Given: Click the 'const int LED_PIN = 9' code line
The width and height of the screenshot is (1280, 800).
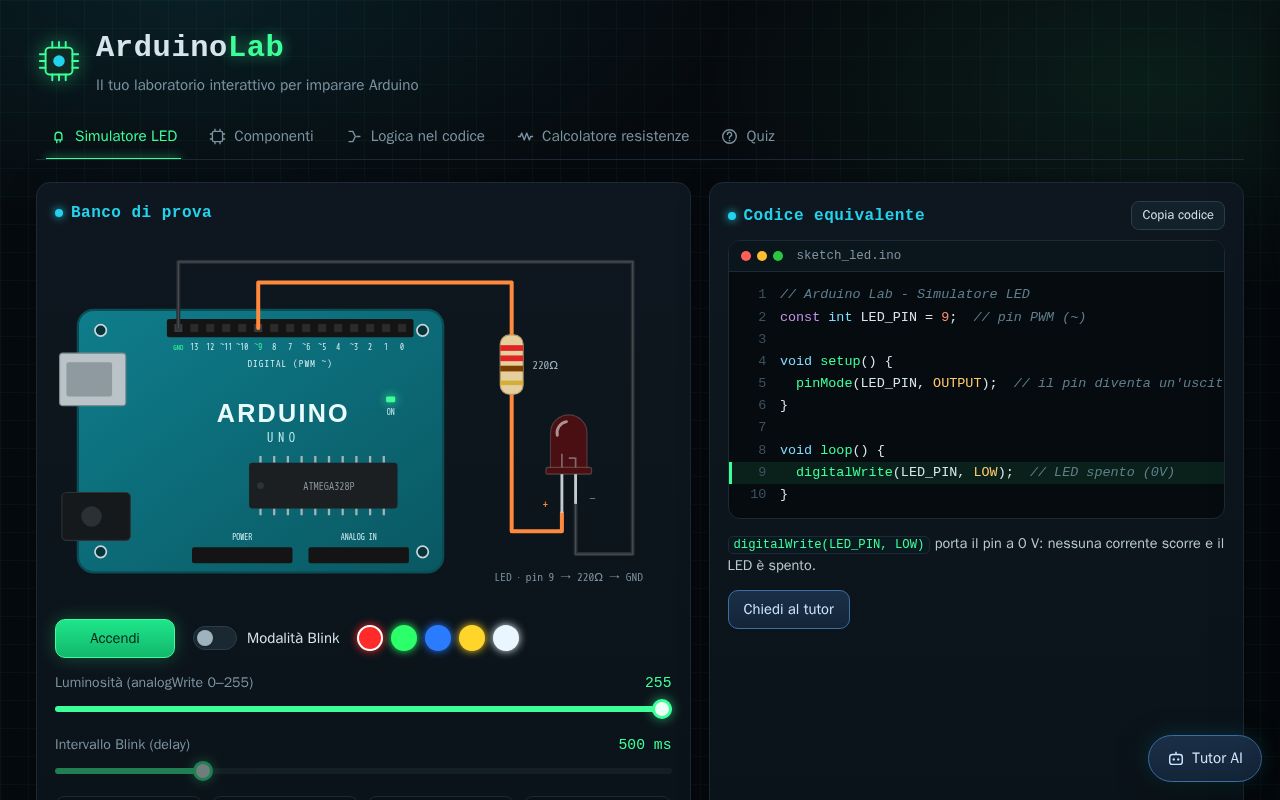Looking at the screenshot, I should click(977, 317).
